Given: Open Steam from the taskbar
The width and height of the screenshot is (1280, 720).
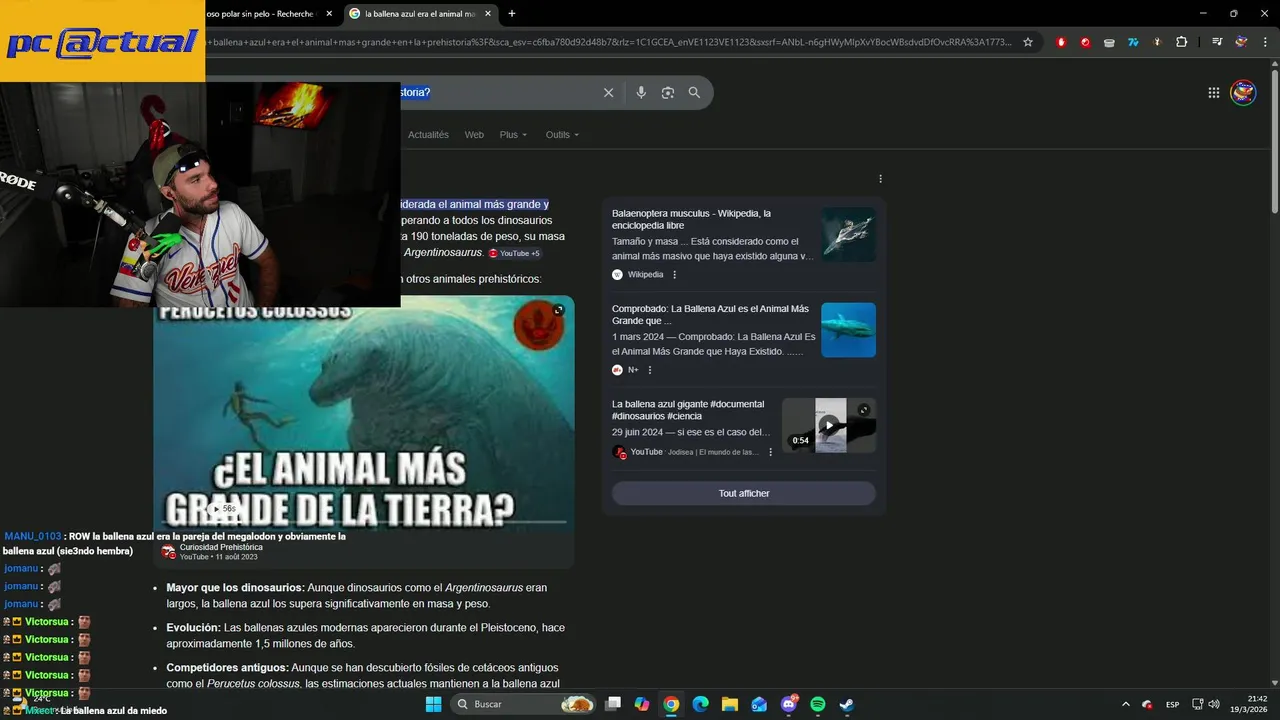Looking at the screenshot, I should tap(846, 704).
